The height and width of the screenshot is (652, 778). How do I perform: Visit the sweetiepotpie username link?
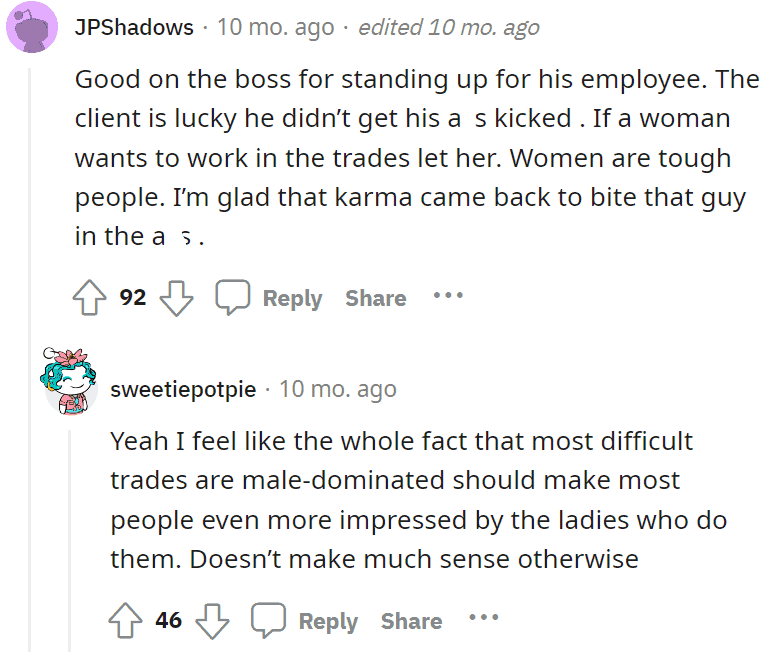(x=183, y=390)
